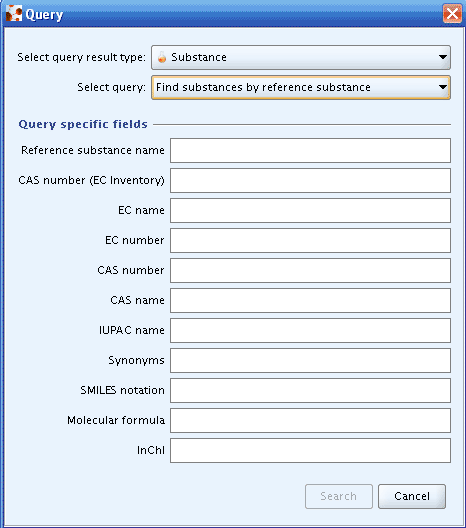Image resolution: width=466 pixels, height=528 pixels.
Task: Select the Synonyms text box
Action: tap(310, 360)
